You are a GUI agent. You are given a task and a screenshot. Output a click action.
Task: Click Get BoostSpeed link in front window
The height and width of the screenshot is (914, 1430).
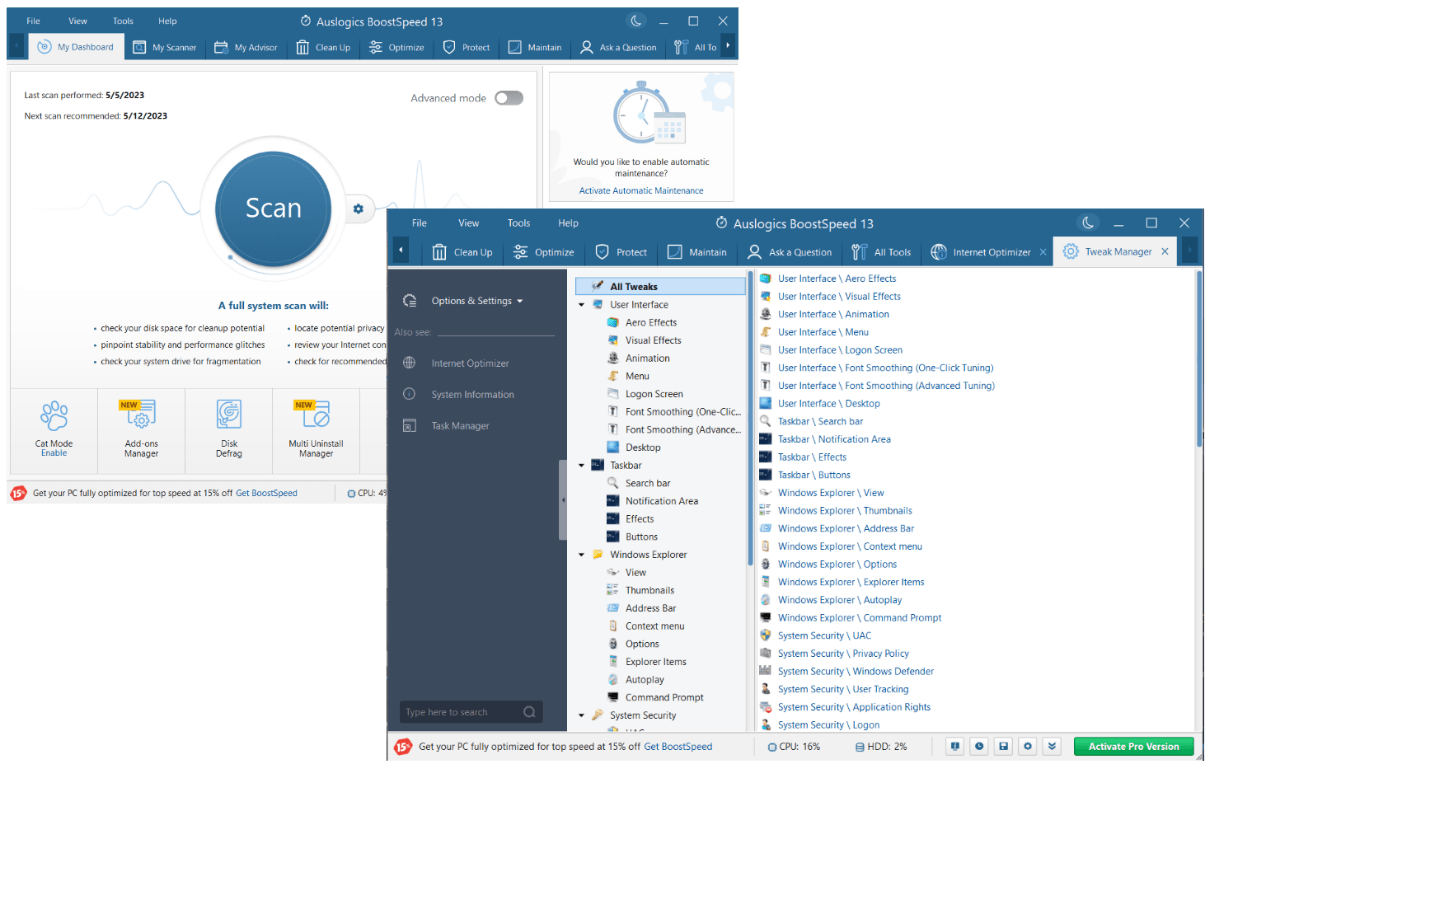click(678, 746)
